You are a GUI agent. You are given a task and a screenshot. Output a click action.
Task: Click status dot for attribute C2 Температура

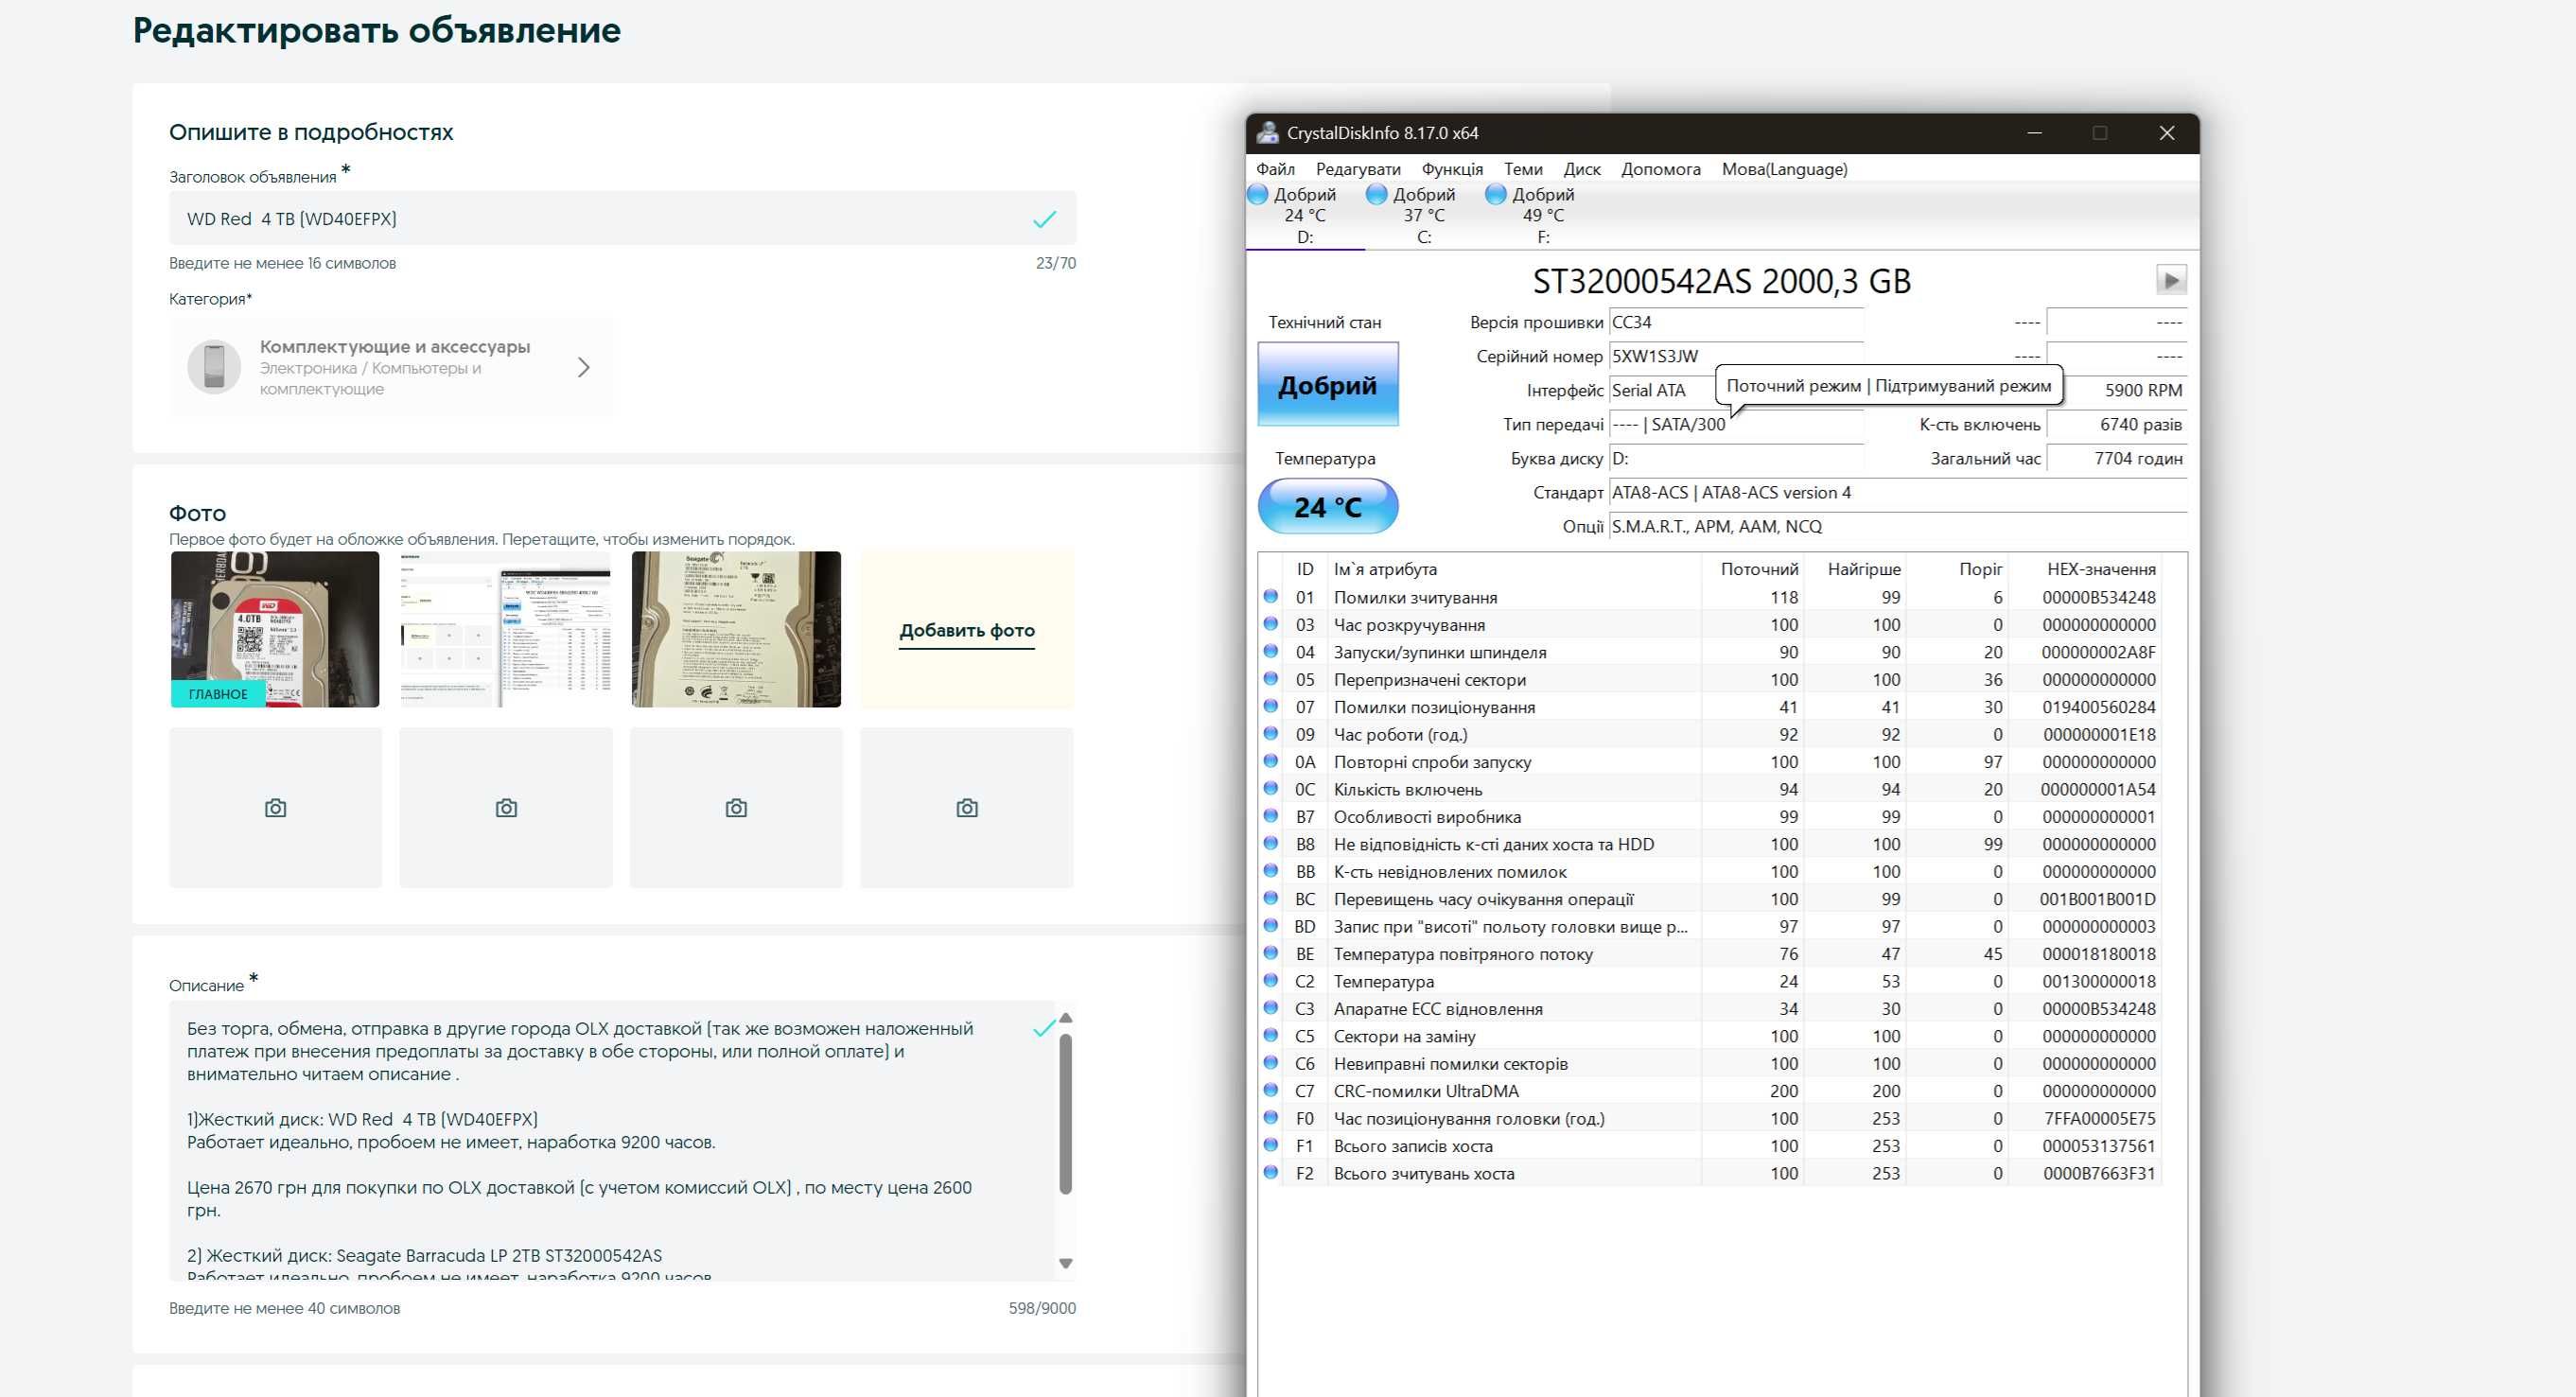[x=1270, y=981]
